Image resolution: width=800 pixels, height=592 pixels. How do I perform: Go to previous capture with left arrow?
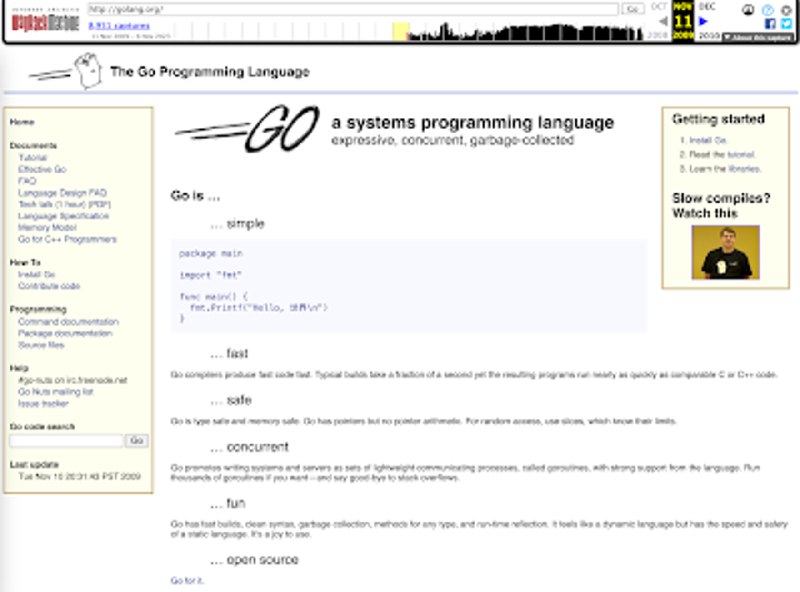pos(661,21)
